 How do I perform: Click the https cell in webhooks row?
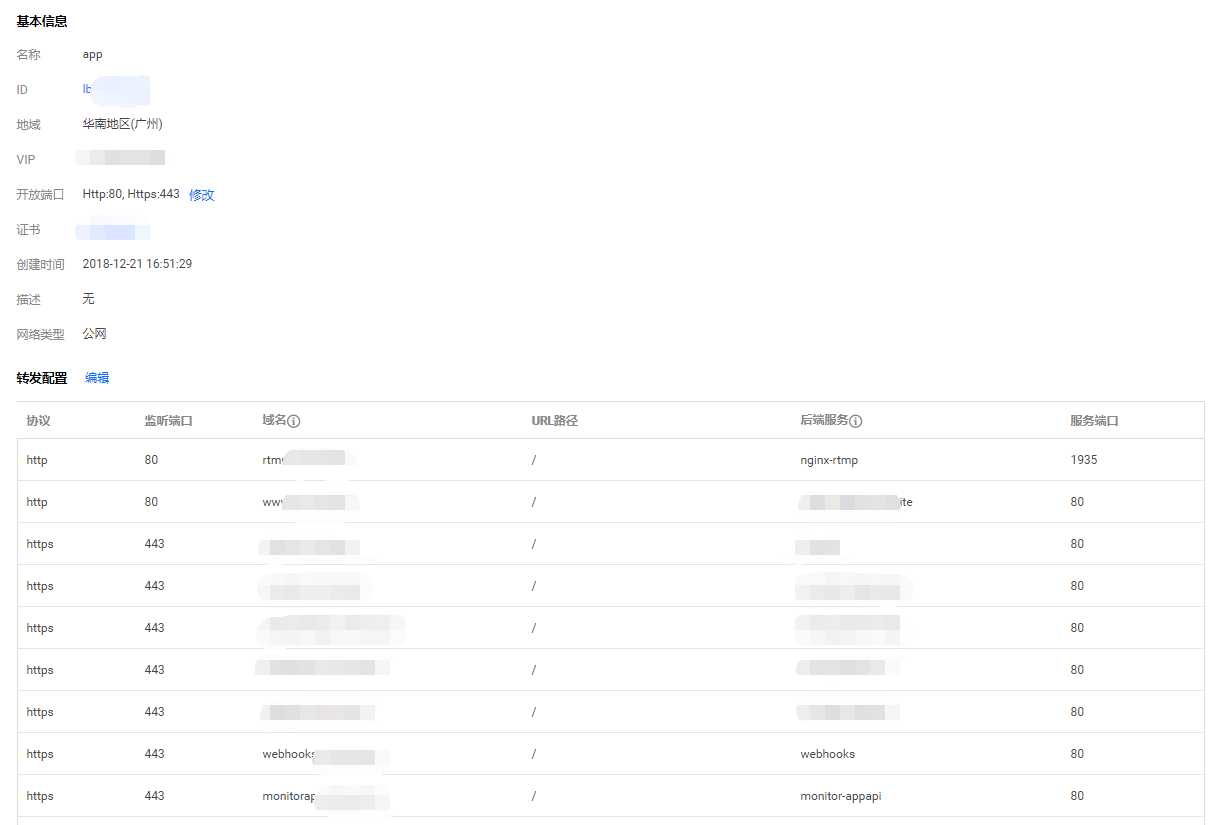[x=40, y=754]
